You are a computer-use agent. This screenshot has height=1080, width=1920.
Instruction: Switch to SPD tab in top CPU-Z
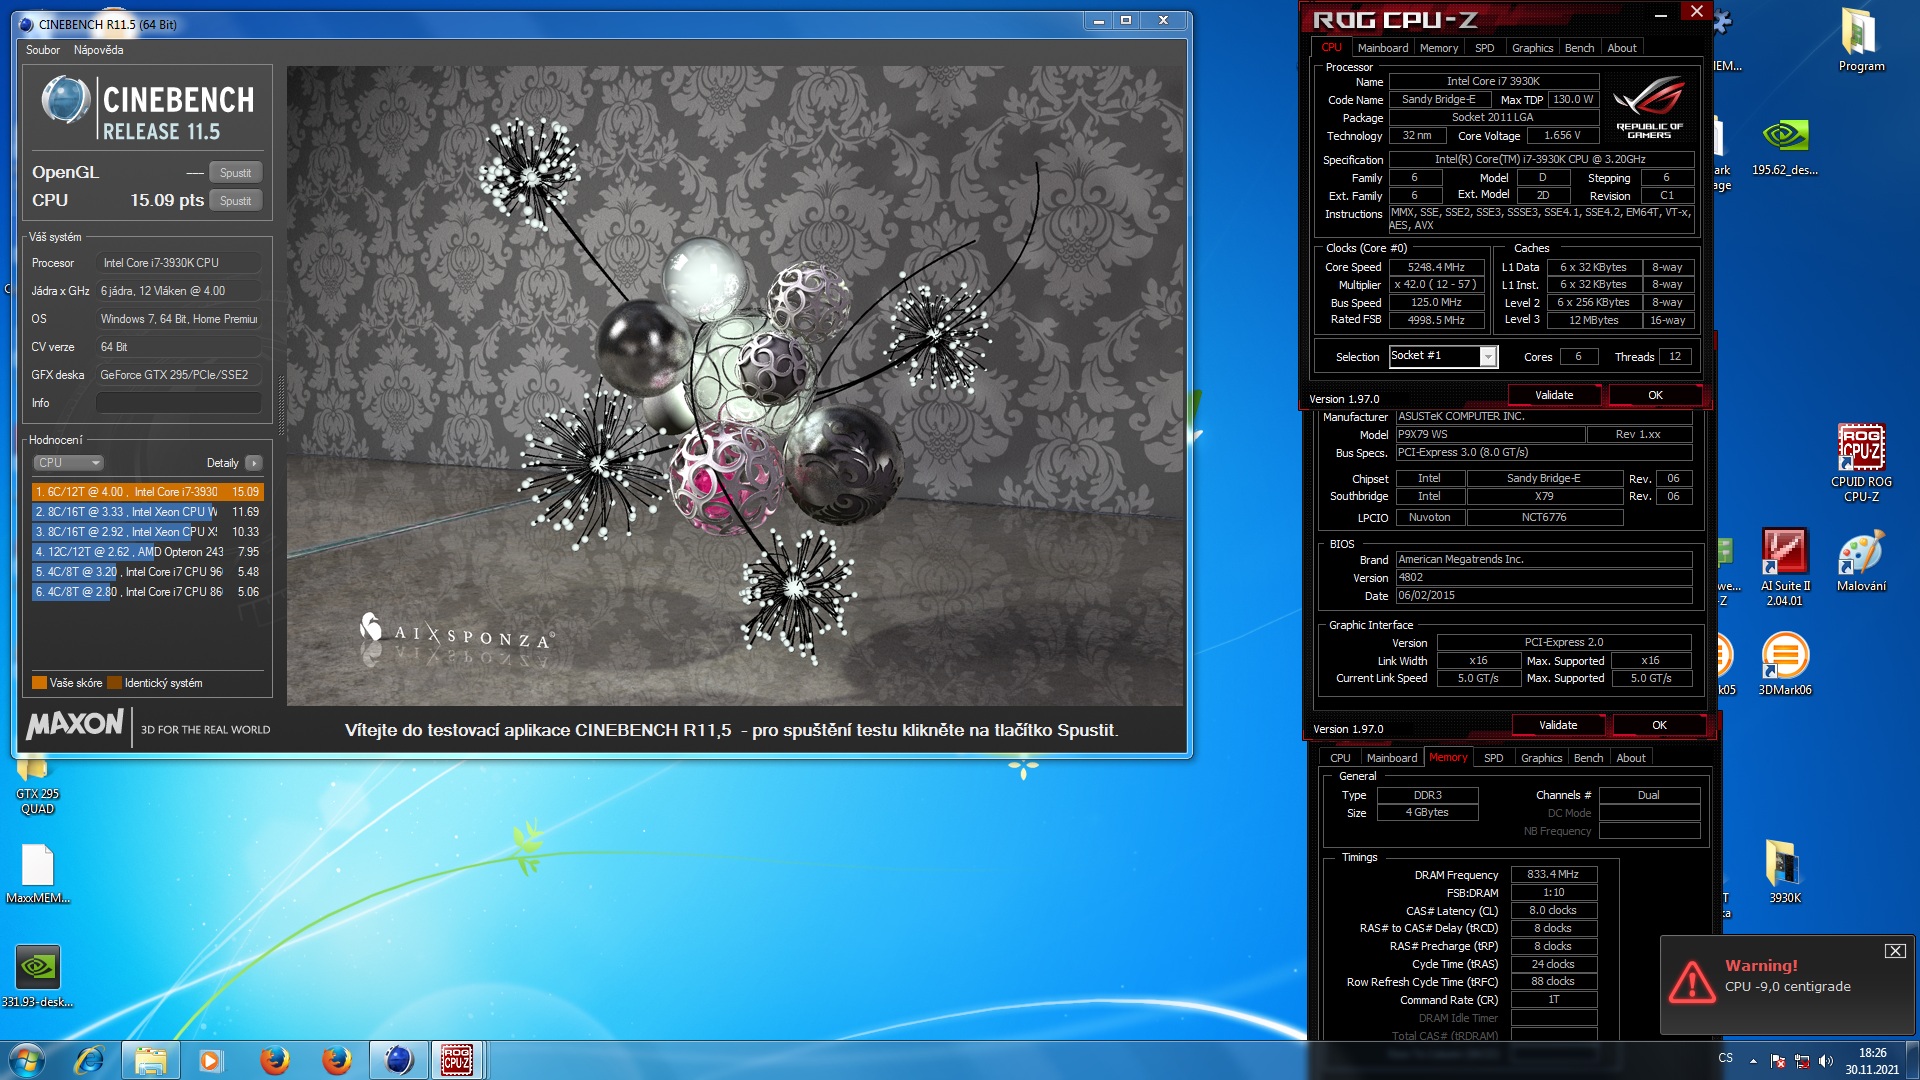pyautogui.click(x=1485, y=48)
